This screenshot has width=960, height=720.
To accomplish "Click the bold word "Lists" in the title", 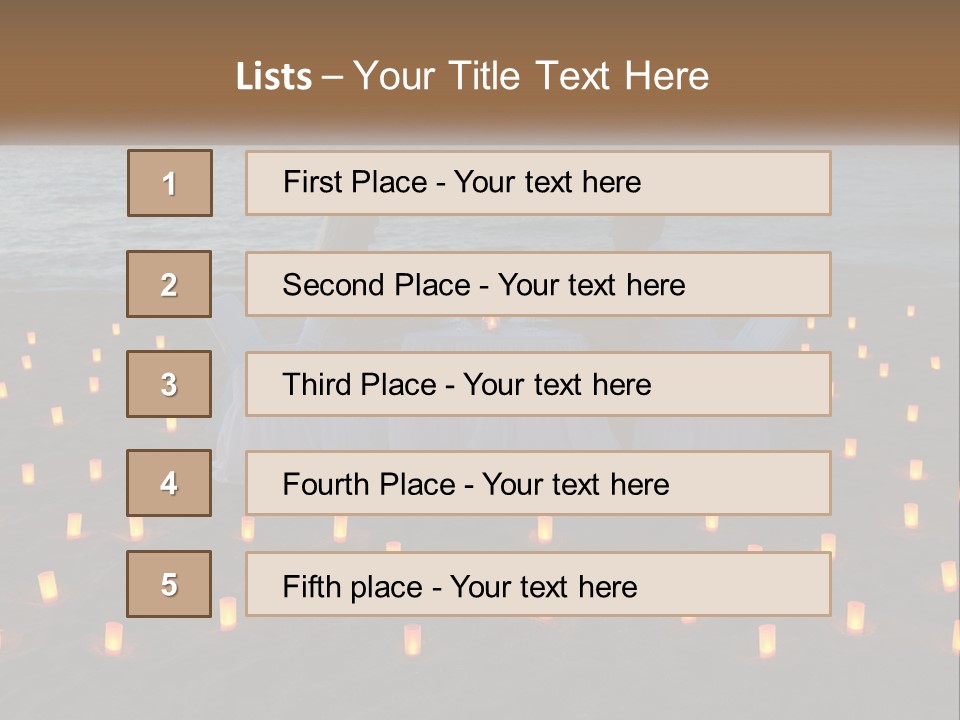I will point(273,77).
